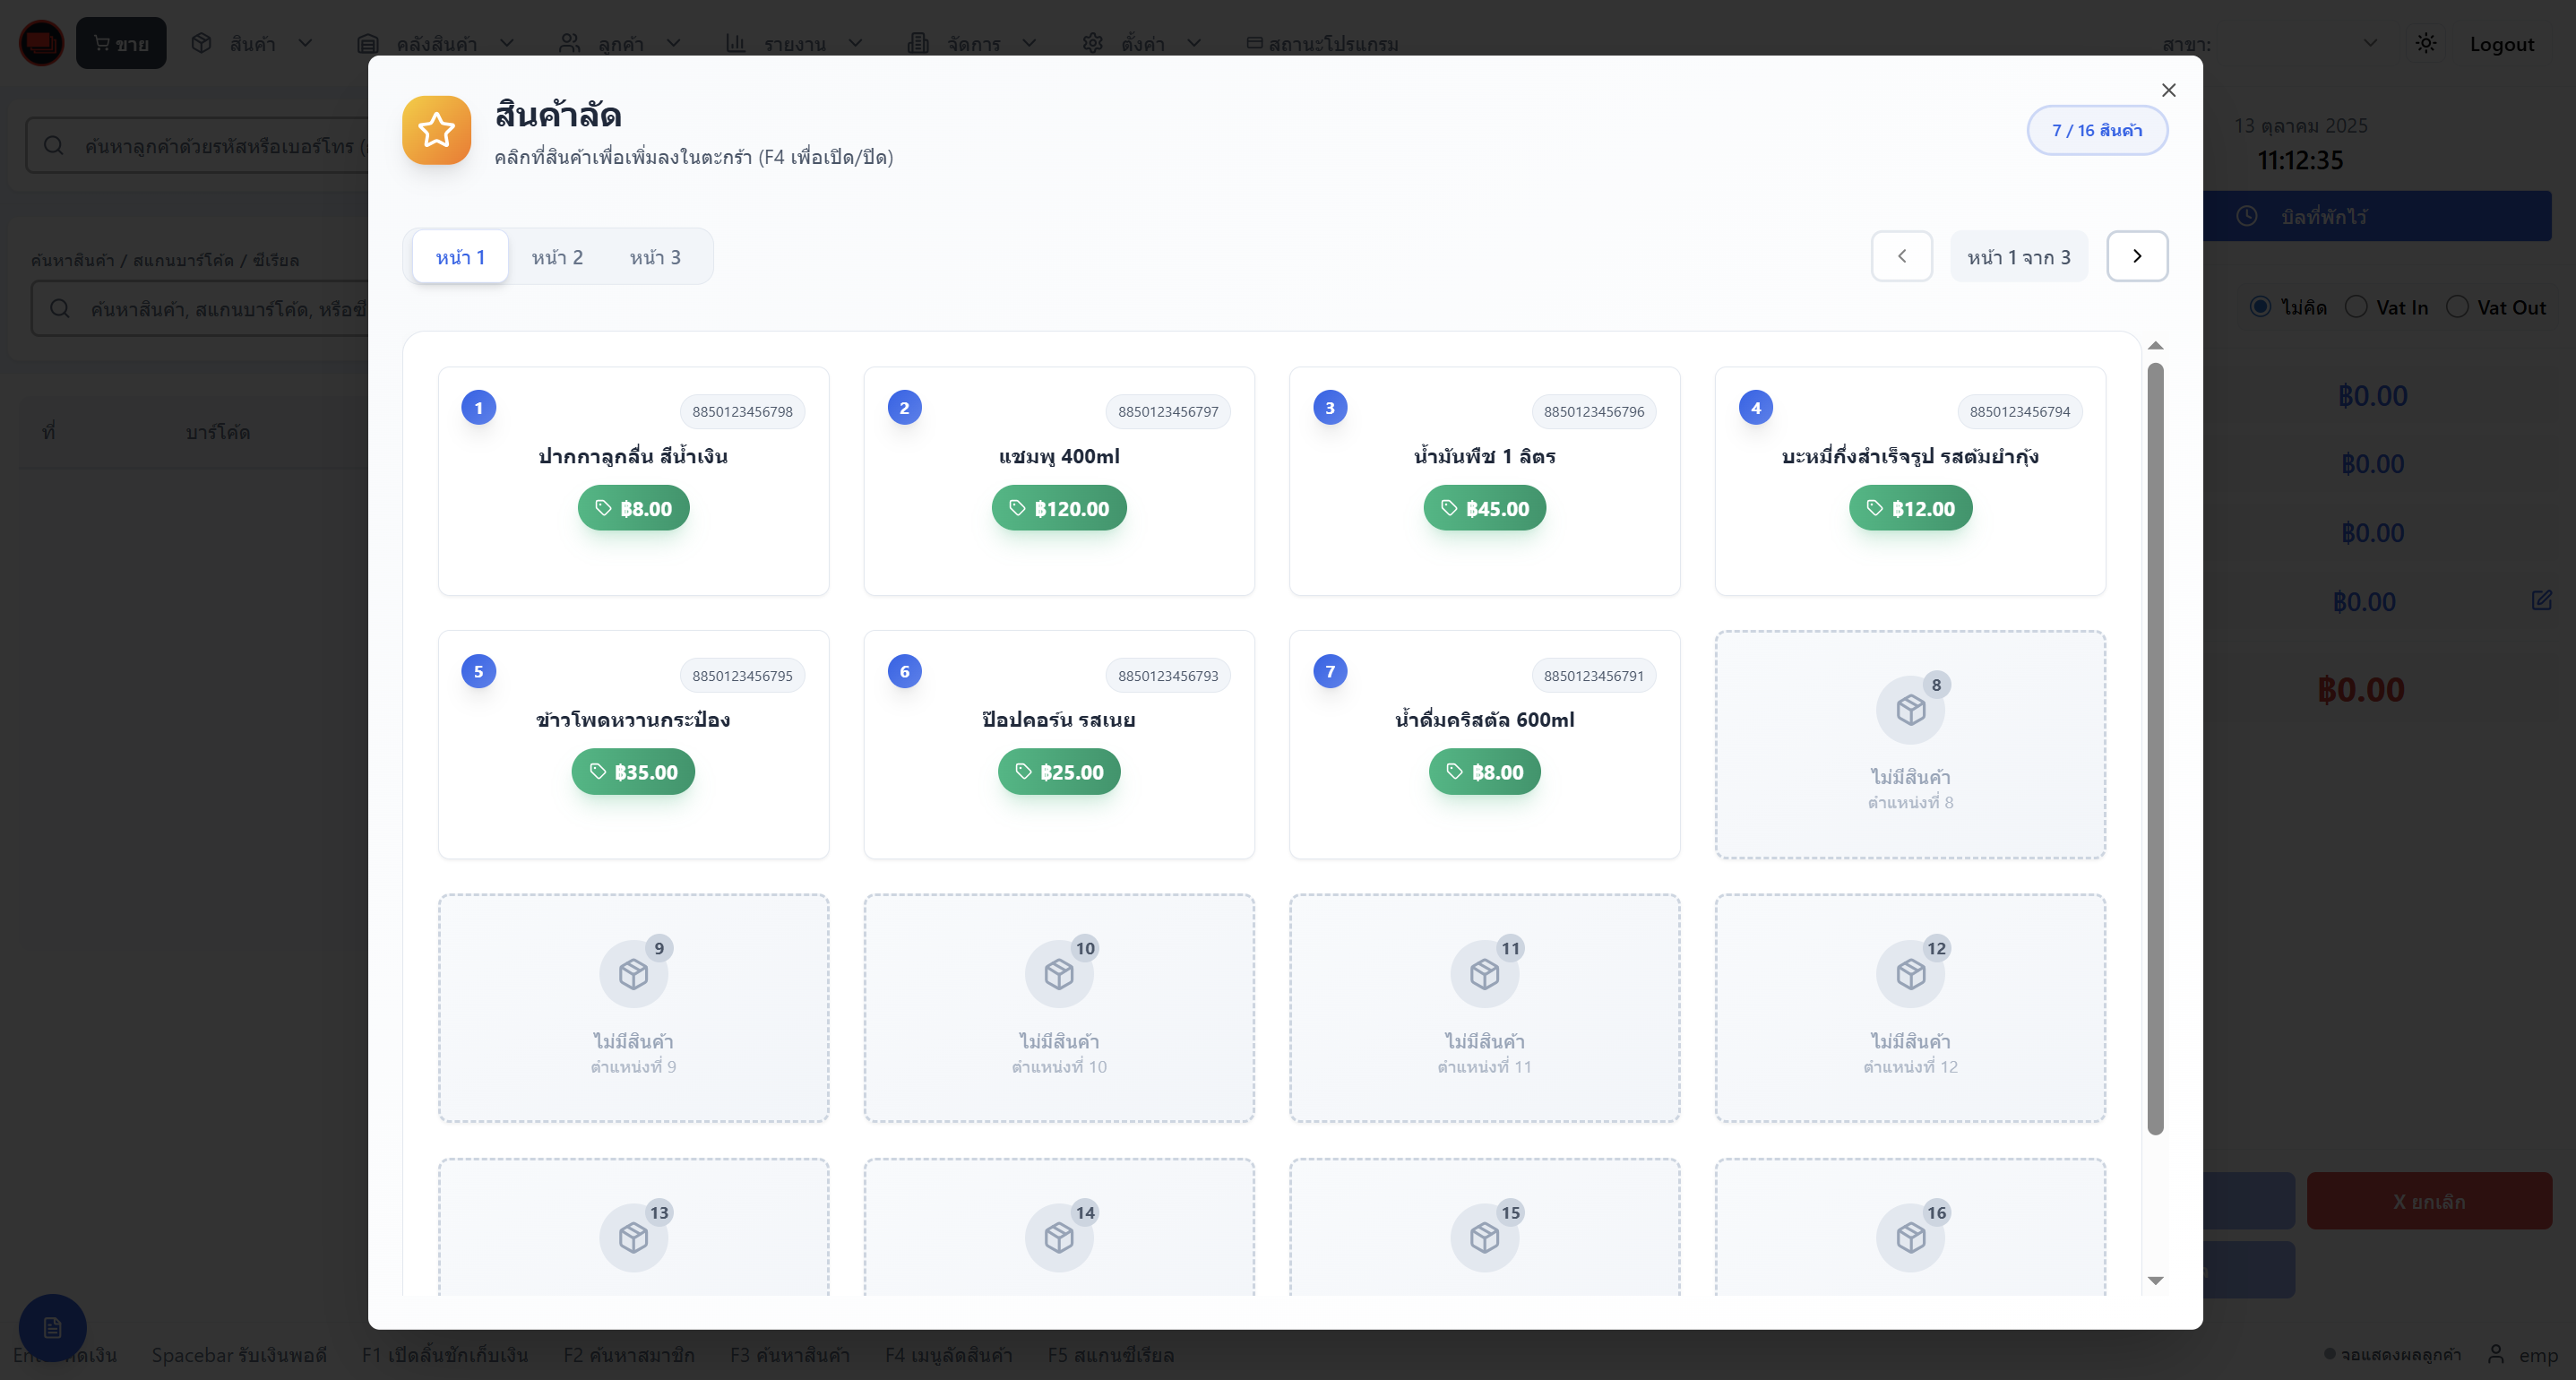Click the empty slot 10 package icon
This screenshot has width=2576, height=1380.
click(1058, 974)
